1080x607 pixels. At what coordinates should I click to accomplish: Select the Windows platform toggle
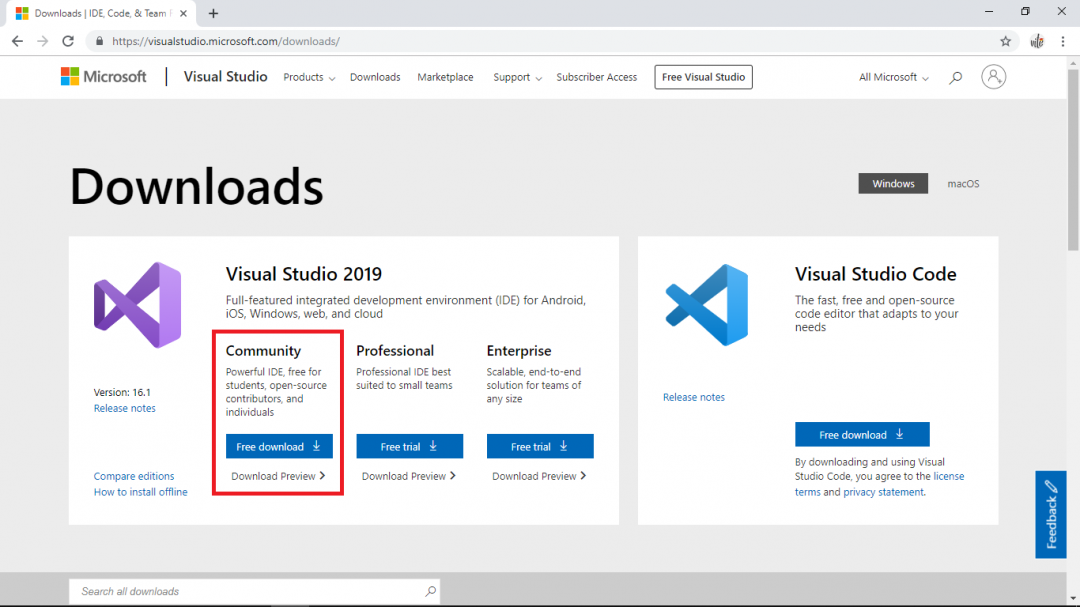(x=892, y=183)
